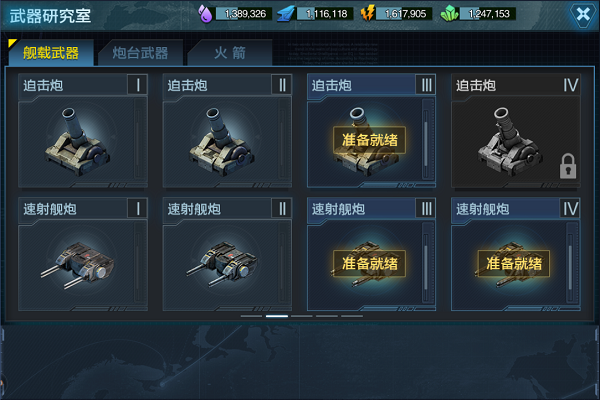Image resolution: width=600 pixels, height=400 pixels.
Task: Click the purple oil drop resource icon
Action: [205, 13]
